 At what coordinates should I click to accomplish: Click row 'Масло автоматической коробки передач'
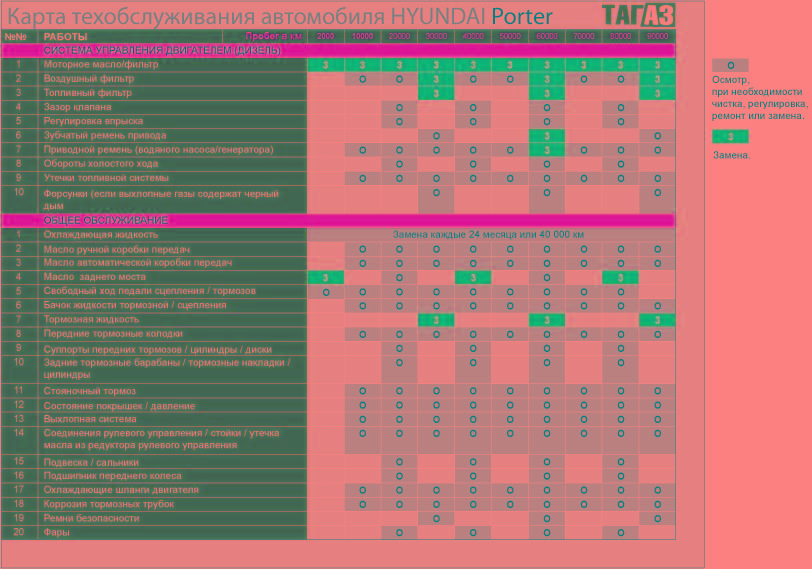(339, 263)
